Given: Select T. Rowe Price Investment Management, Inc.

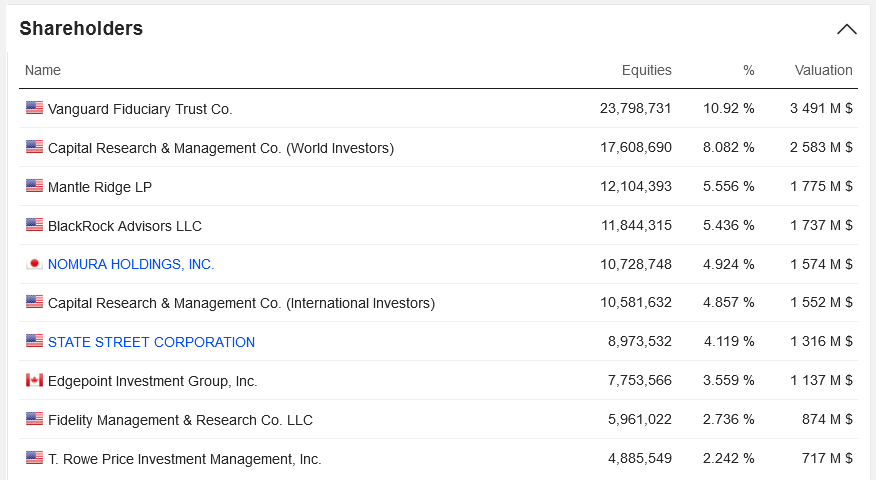Looking at the screenshot, I should point(184,459).
